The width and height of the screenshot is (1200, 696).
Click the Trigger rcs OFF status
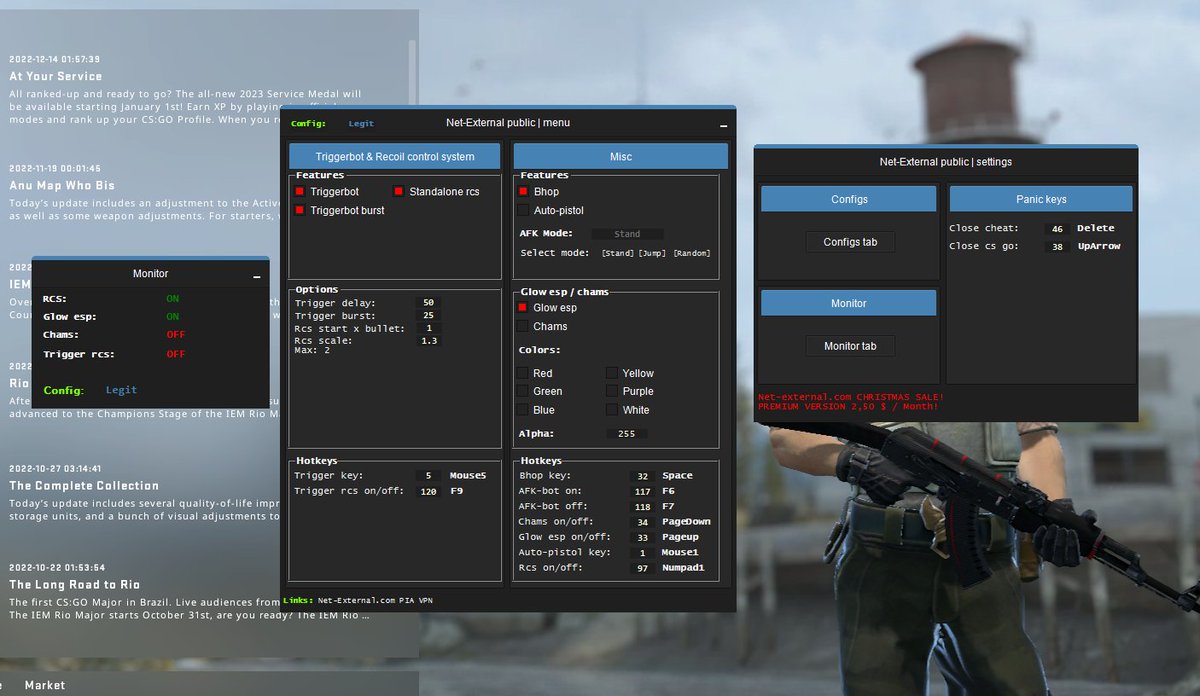coord(176,354)
